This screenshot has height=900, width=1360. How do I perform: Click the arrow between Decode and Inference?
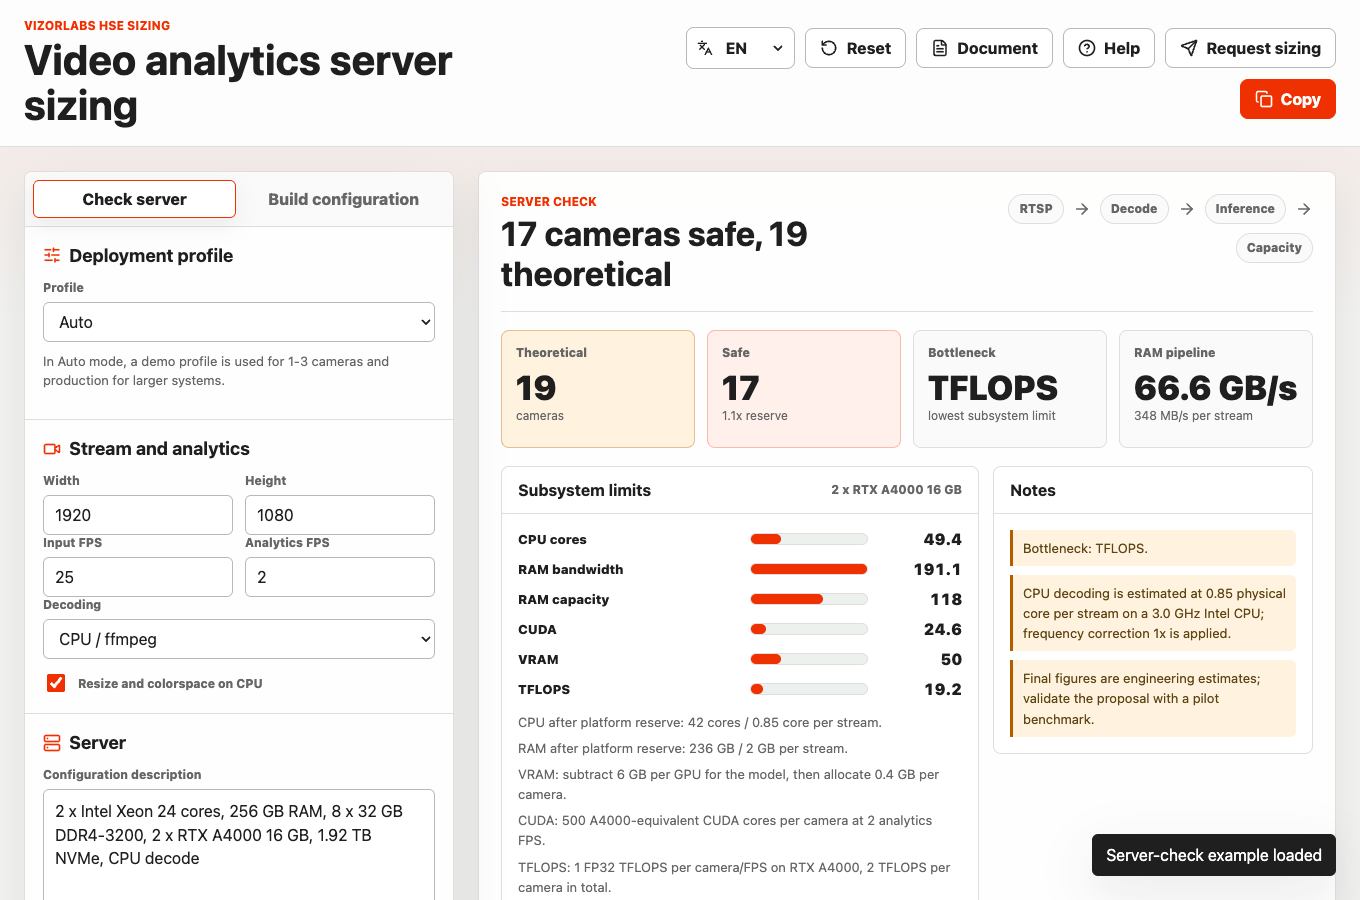1187,209
